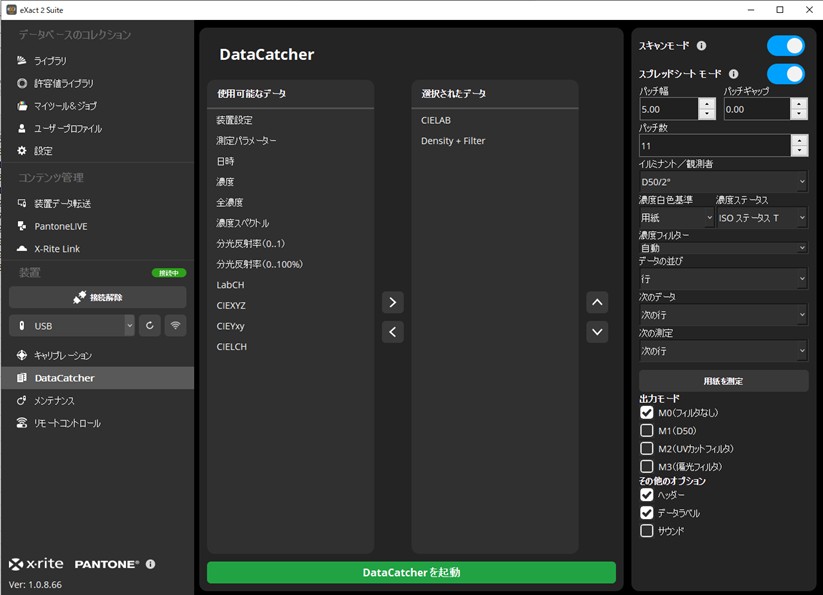Open the 濃度白色基準 用紙 dropdown
The width and height of the screenshot is (823, 595).
(x=677, y=217)
